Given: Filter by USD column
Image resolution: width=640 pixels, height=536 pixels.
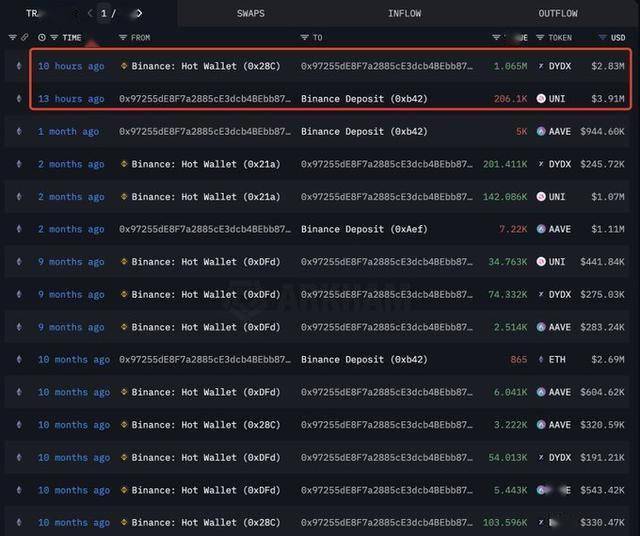Looking at the screenshot, I should [x=602, y=38].
